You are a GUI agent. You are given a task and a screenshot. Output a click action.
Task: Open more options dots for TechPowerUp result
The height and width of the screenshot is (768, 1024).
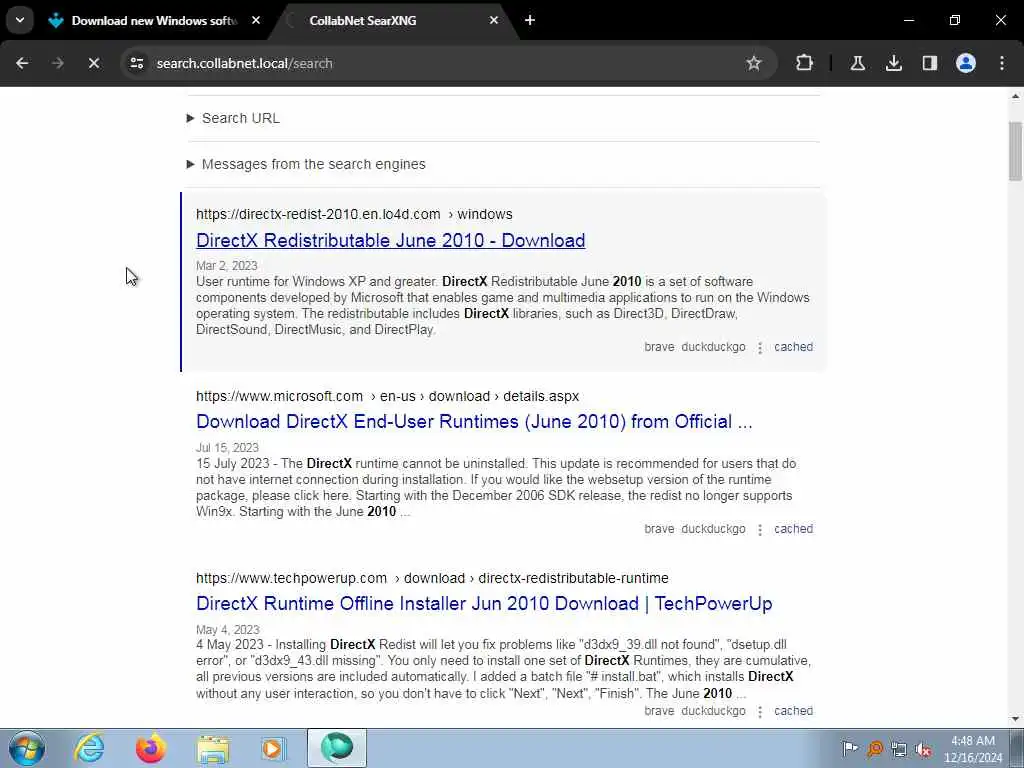760,711
